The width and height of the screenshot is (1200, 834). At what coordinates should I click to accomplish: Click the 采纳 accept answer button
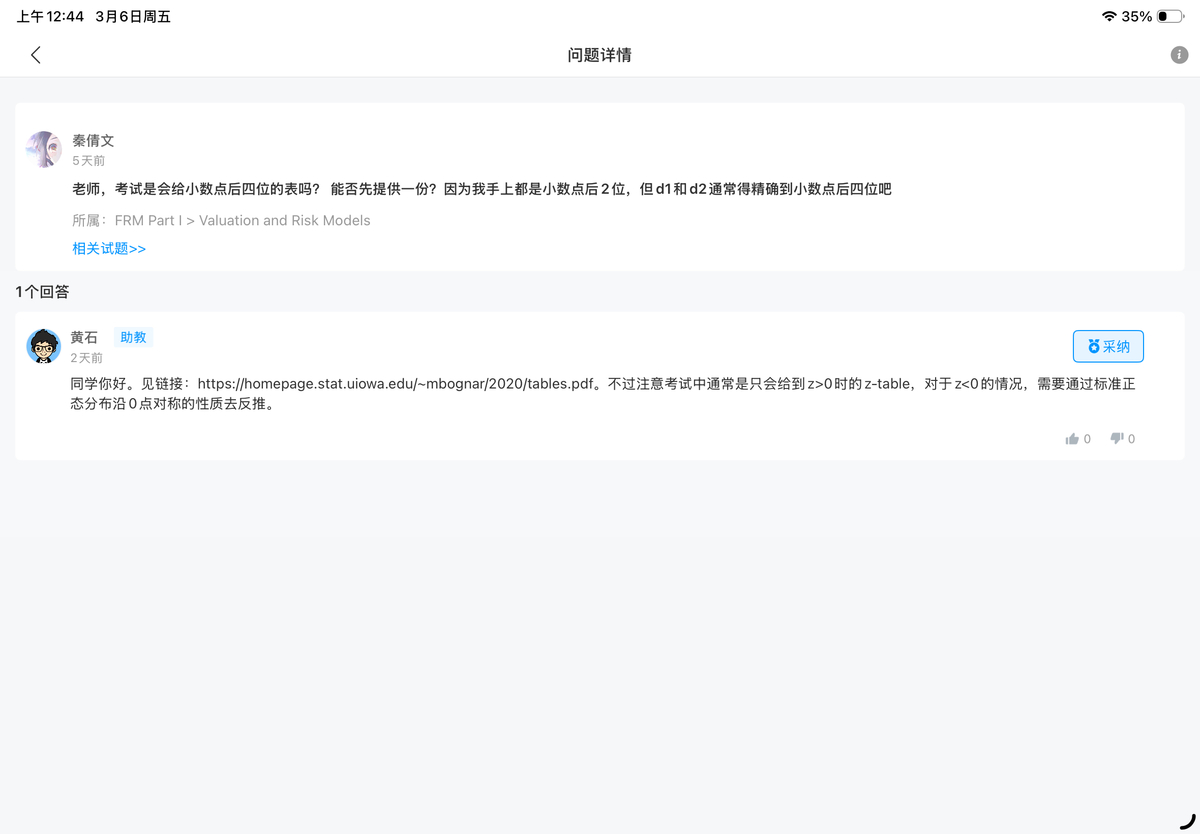[x=1108, y=346]
